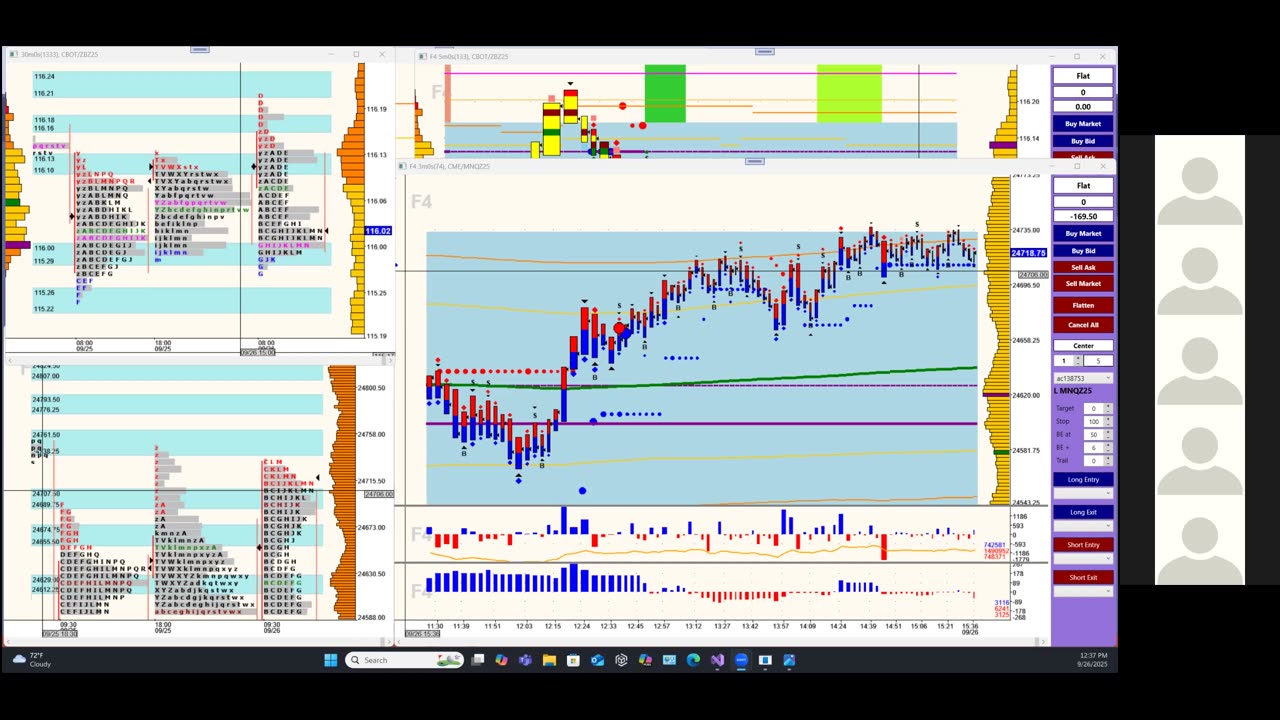
Task: Expand the dropdown under Short Entry
Action: (x=1083, y=558)
